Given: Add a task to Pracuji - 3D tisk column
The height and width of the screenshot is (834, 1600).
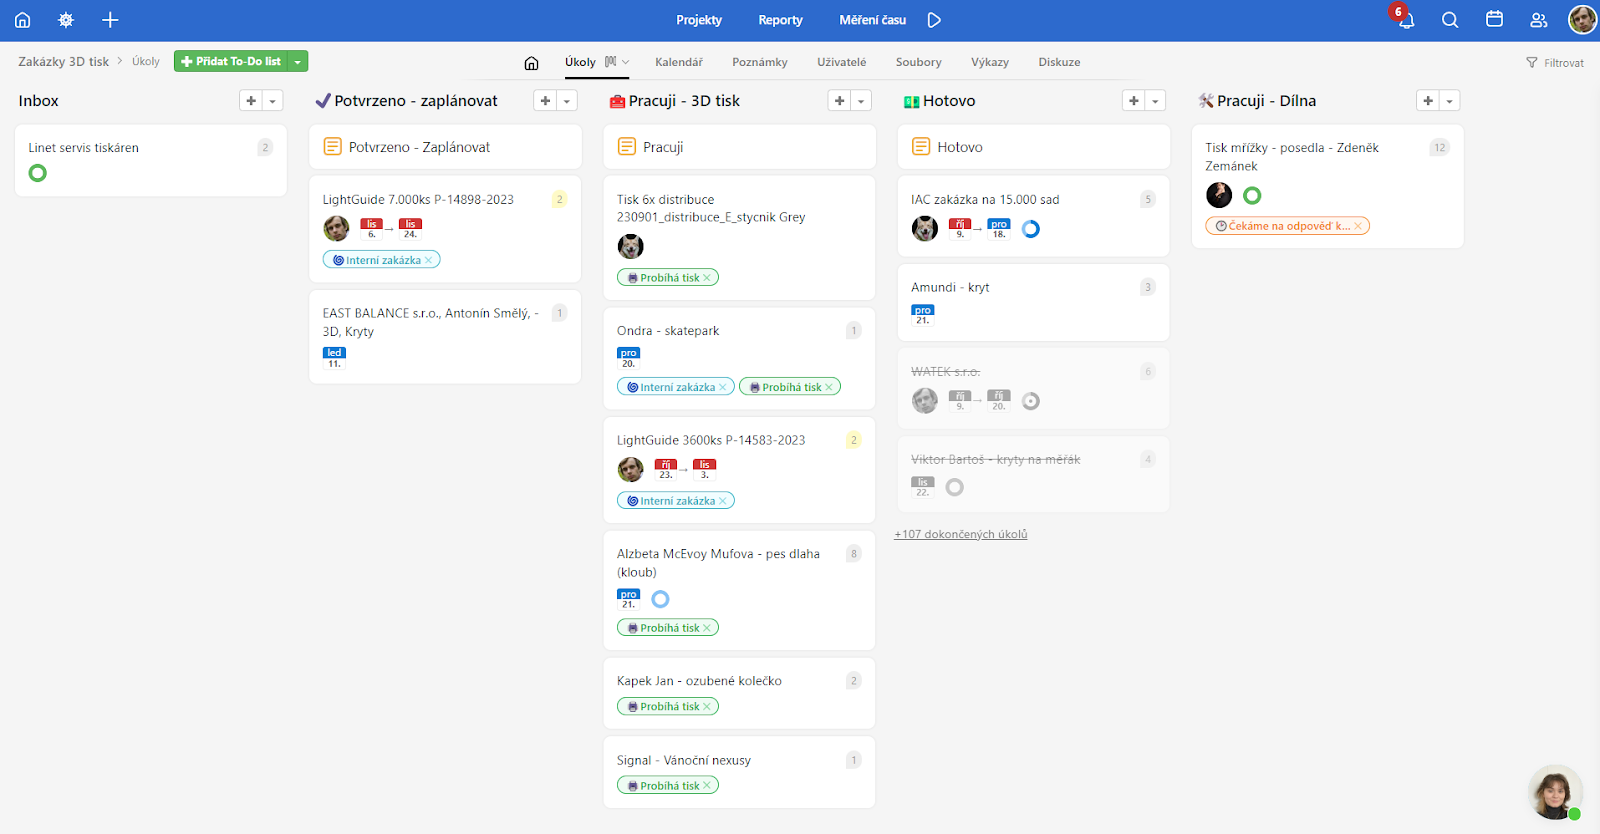Looking at the screenshot, I should 839,101.
